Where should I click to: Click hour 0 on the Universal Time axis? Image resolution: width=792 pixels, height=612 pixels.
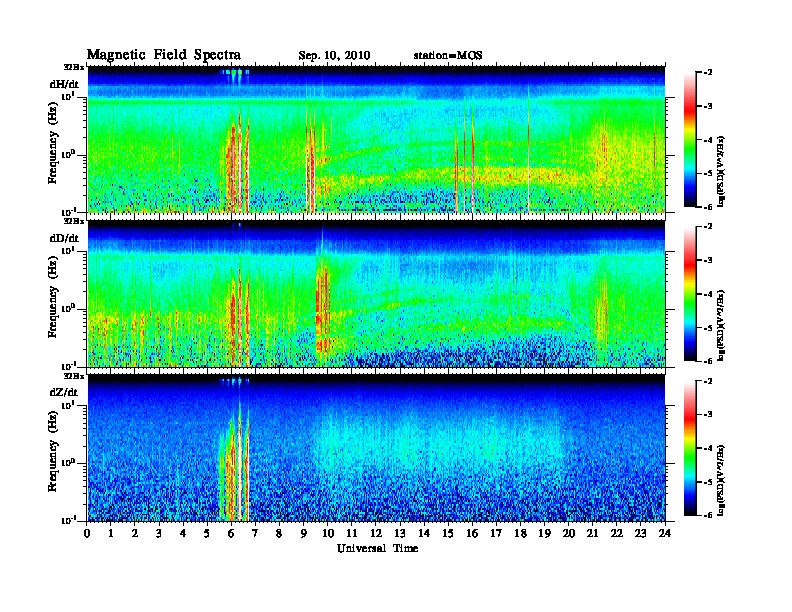tap(87, 534)
